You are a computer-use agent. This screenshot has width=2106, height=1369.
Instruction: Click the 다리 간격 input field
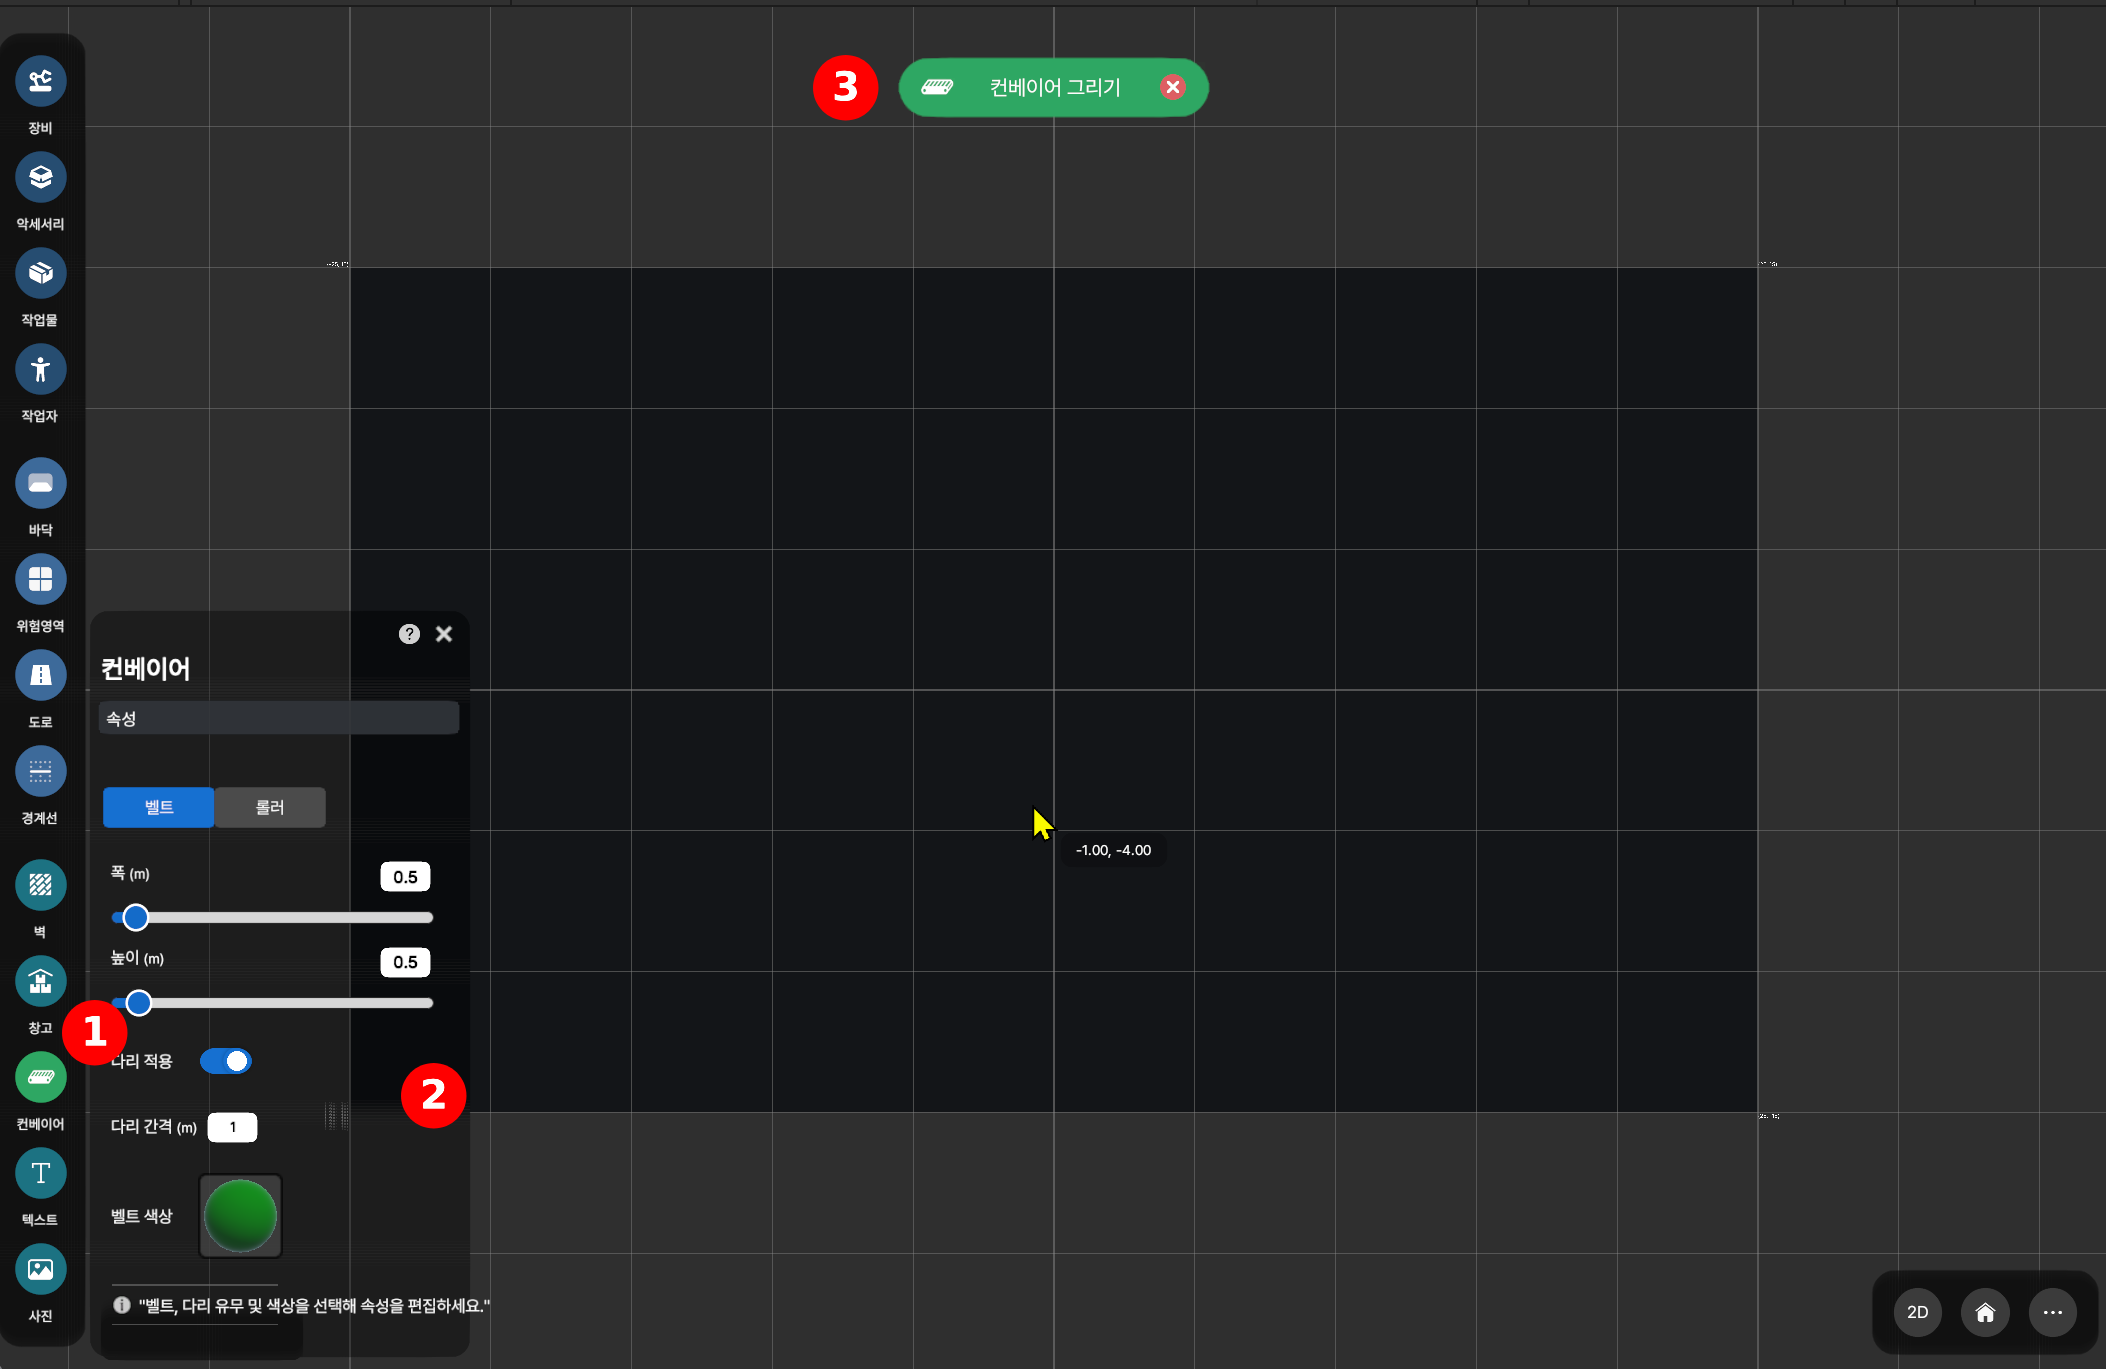[x=232, y=1127]
